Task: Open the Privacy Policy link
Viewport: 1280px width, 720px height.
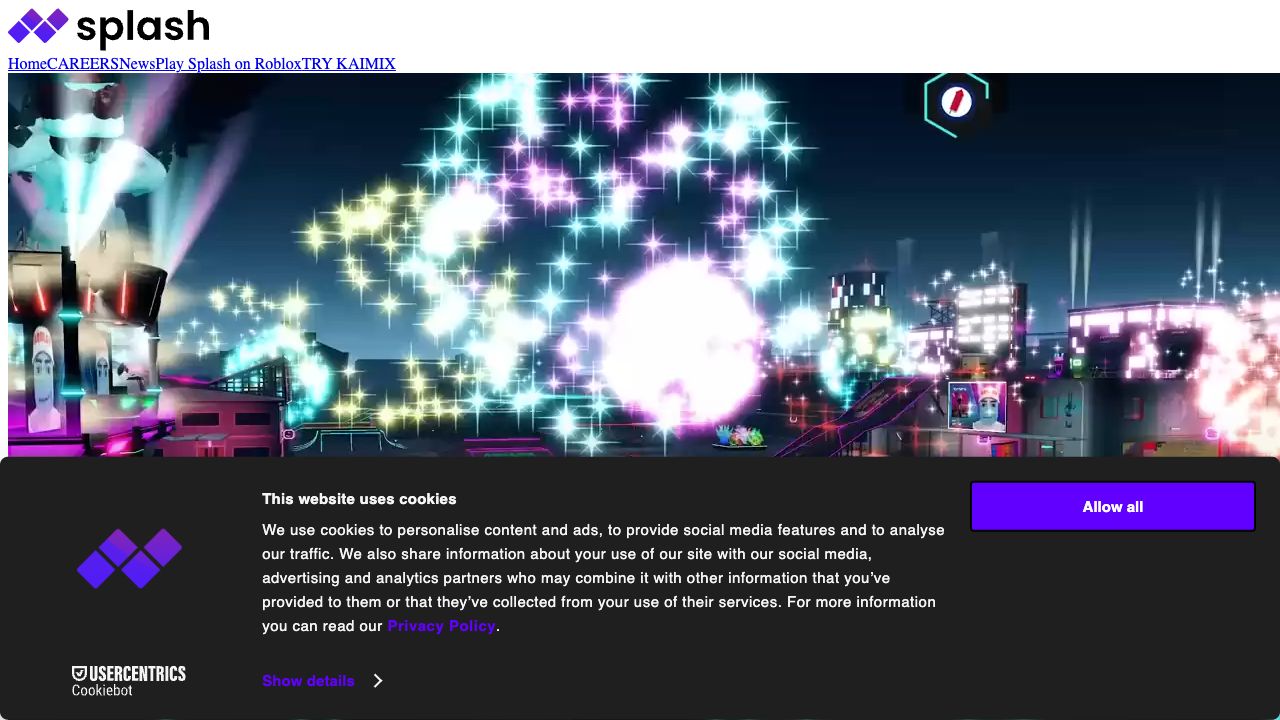Action: coord(441,626)
